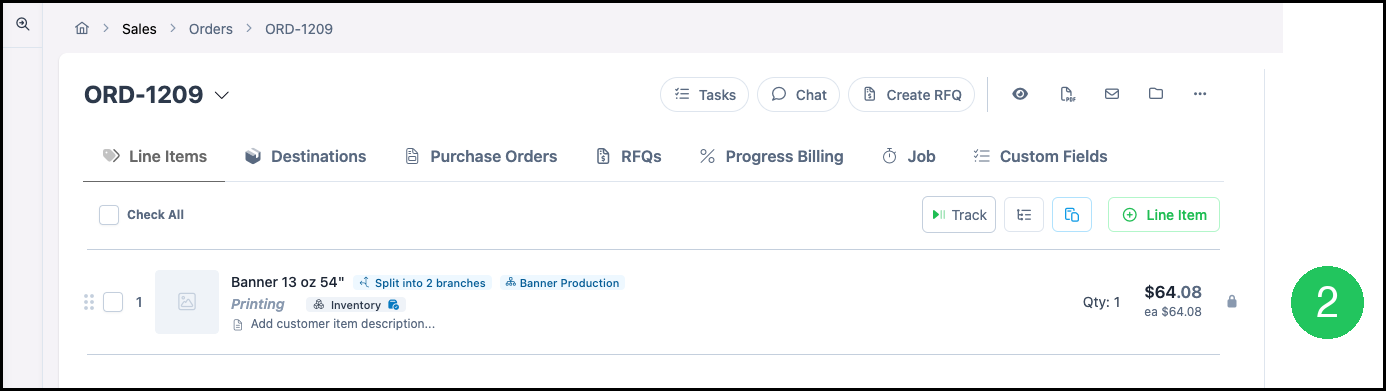The height and width of the screenshot is (391, 1386).
Task: Open the RFQs tab
Action: point(629,156)
